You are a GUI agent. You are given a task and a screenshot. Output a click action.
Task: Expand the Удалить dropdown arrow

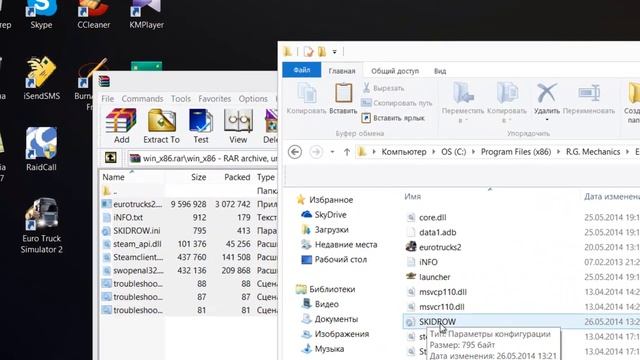pos(547,120)
